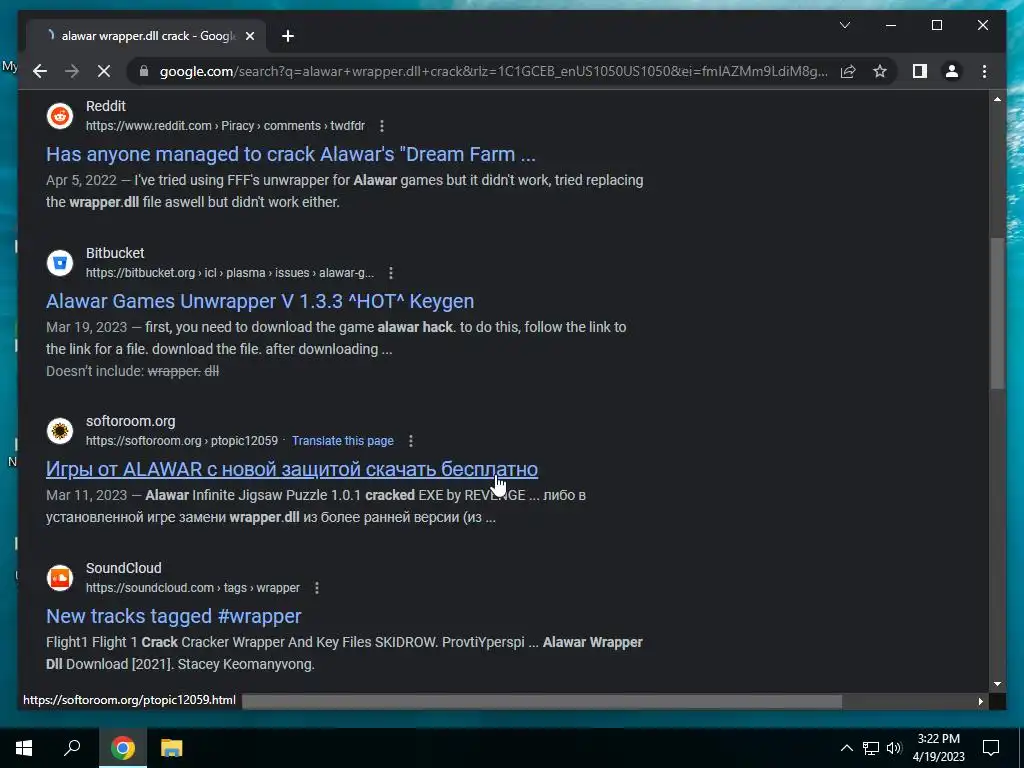Viewport: 1024px width, 768px height.
Task: Open the Chrome side panel icon
Action: [920, 71]
